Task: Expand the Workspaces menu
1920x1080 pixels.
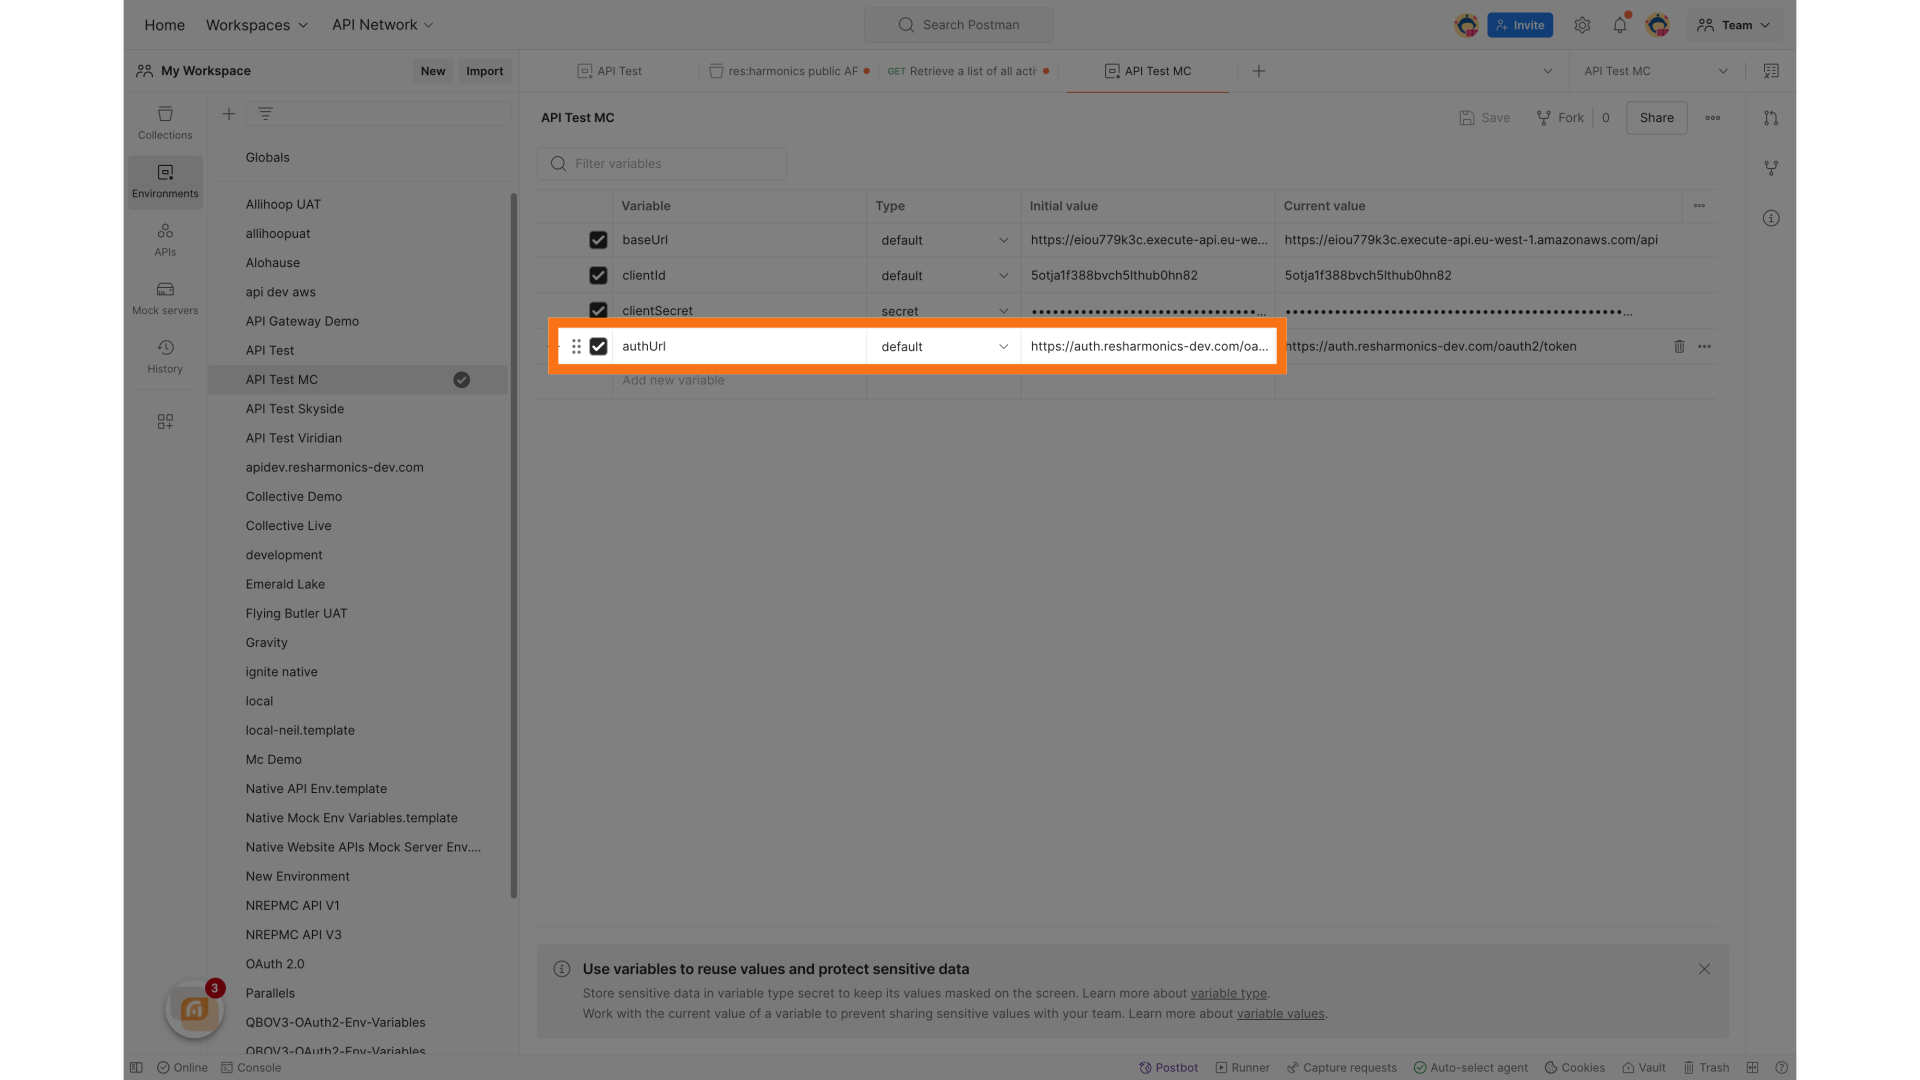Action: click(x=257, y=25)
